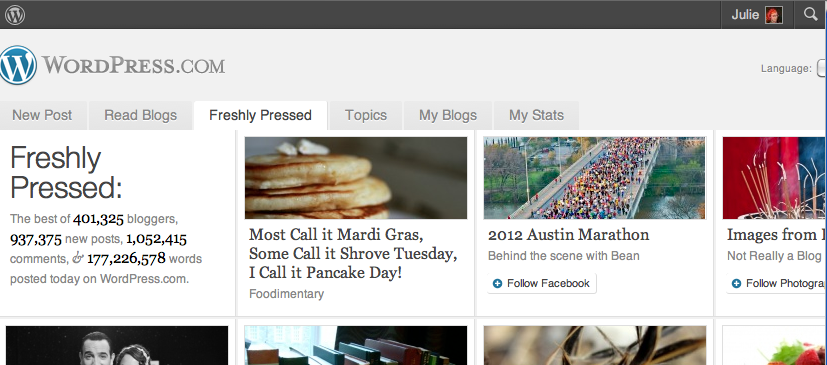827x365 pixels.
Task: Click the marathon bridge photo thumbnail
Action: 595,178
